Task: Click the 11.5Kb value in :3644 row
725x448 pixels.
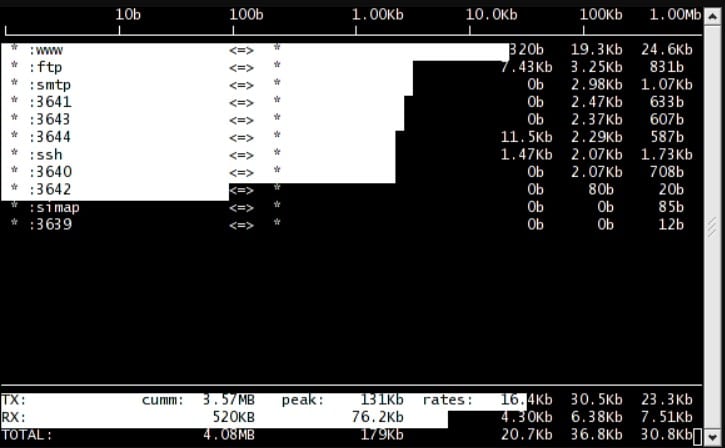Action: point(526,137)
